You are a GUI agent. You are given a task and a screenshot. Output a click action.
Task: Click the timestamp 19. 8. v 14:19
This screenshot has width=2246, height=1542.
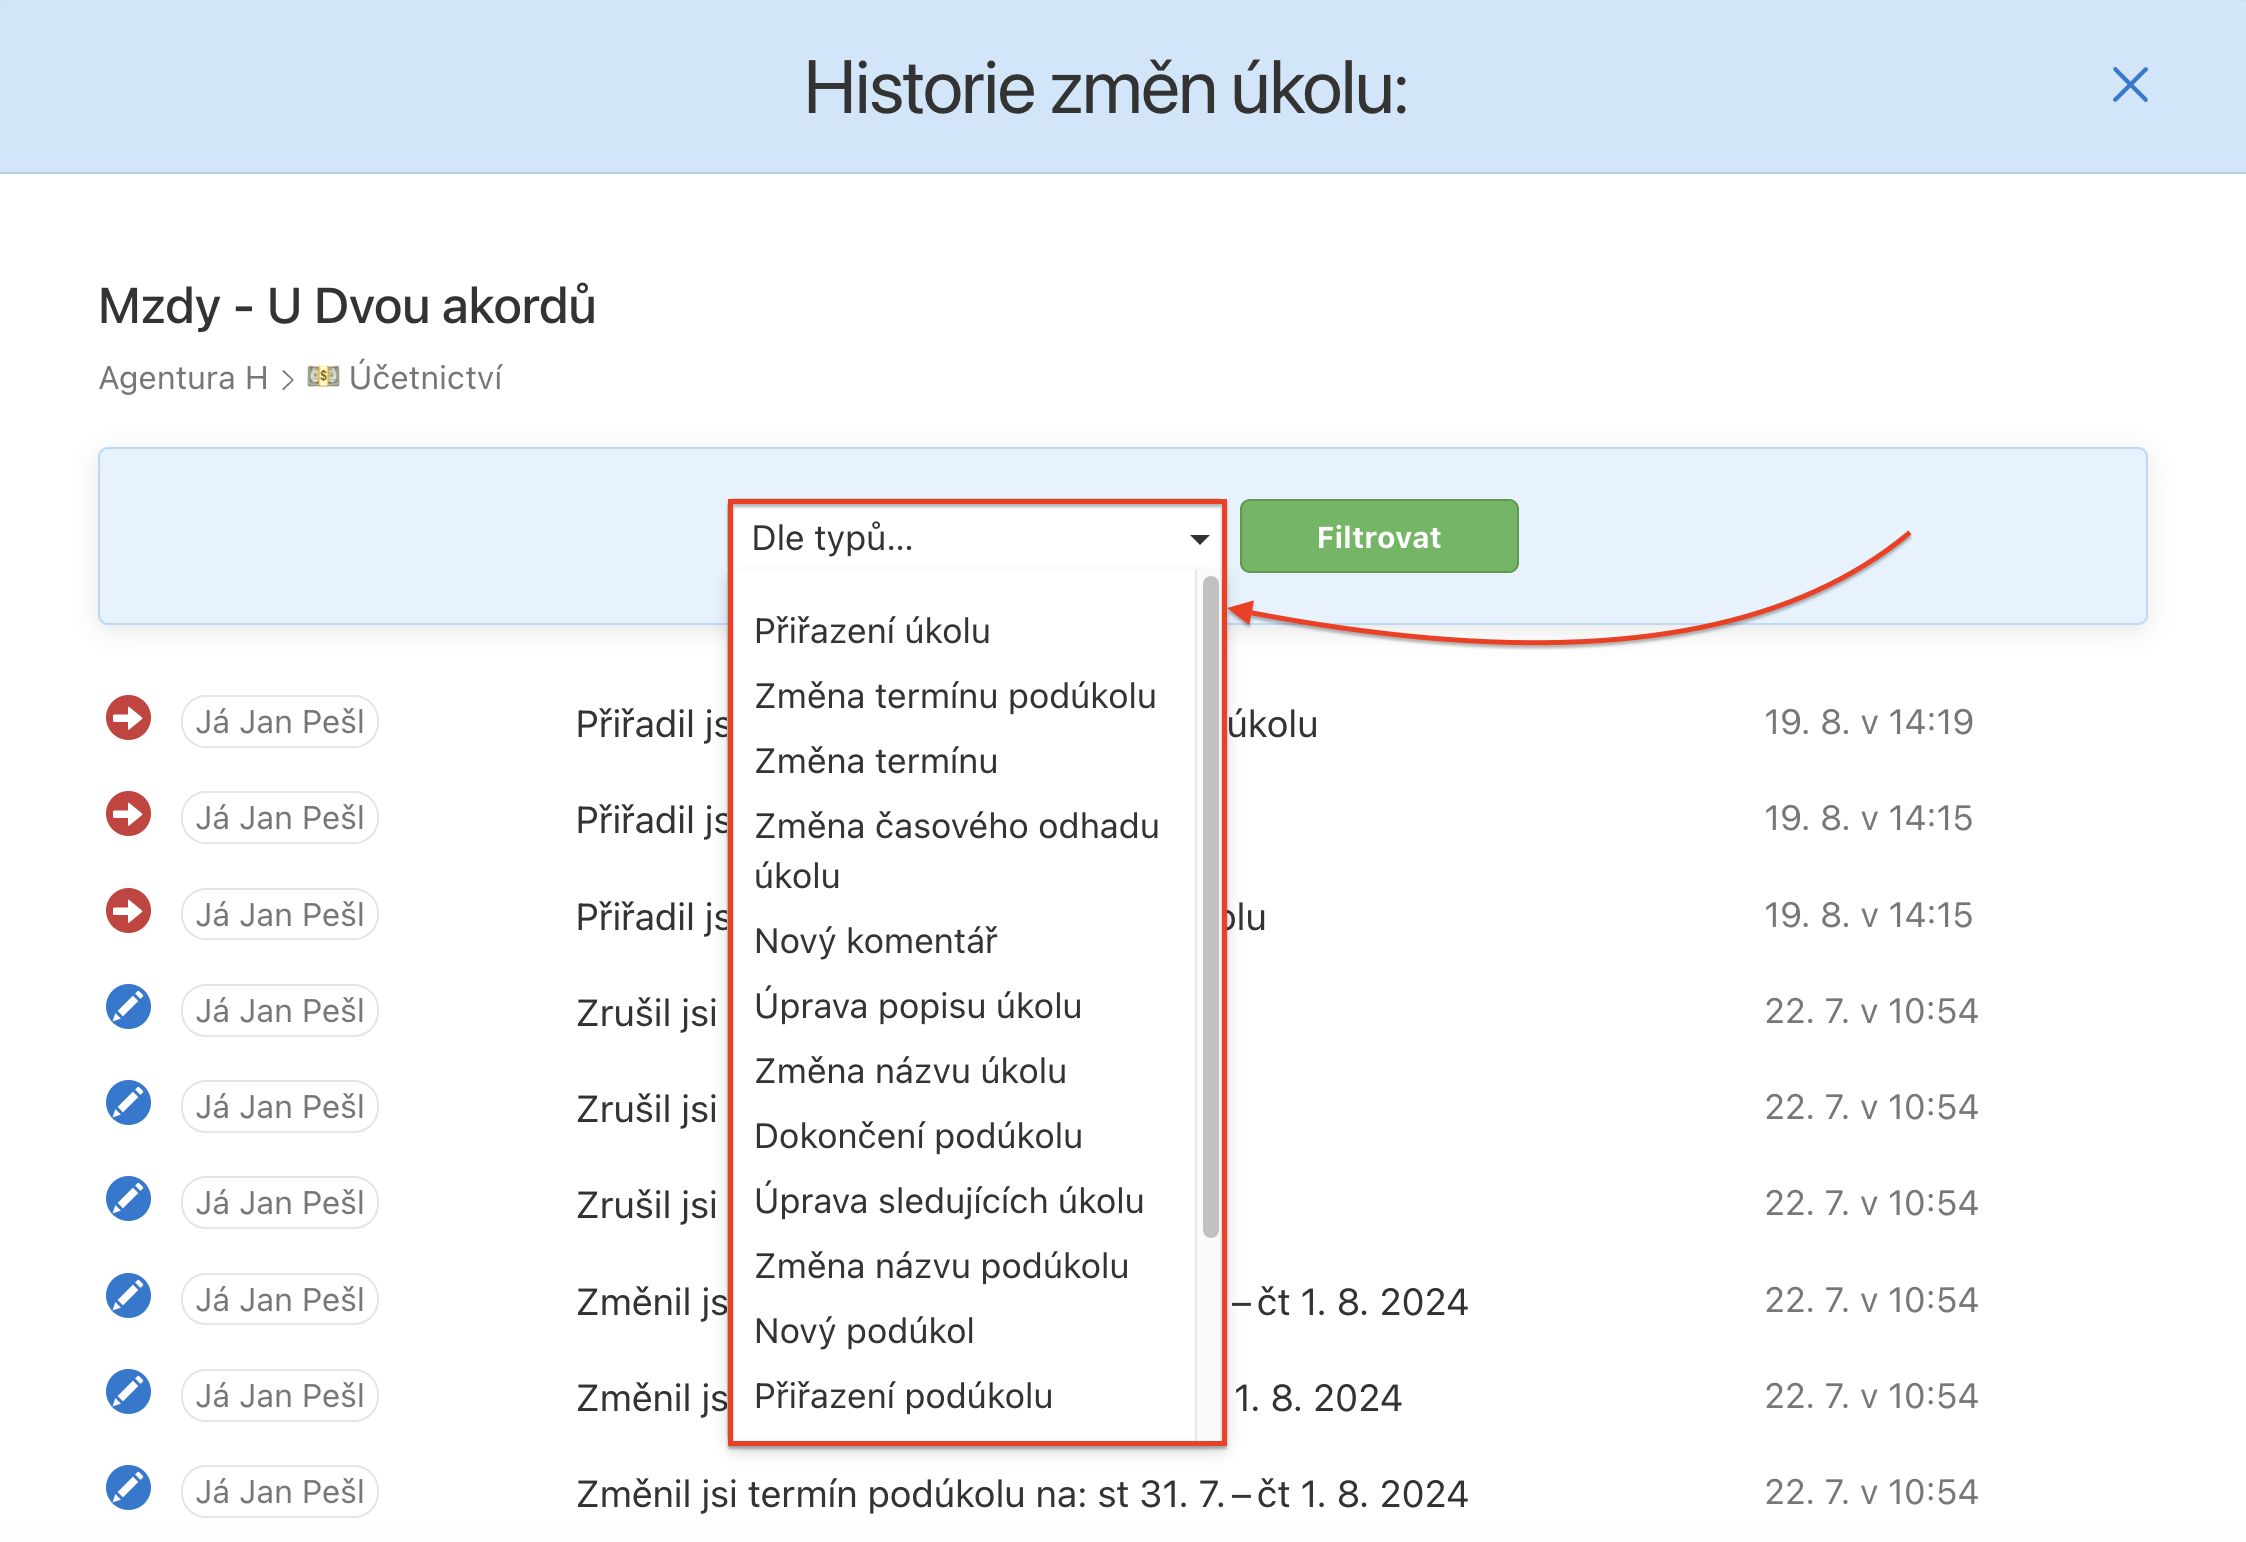(x=1868, y=721)
